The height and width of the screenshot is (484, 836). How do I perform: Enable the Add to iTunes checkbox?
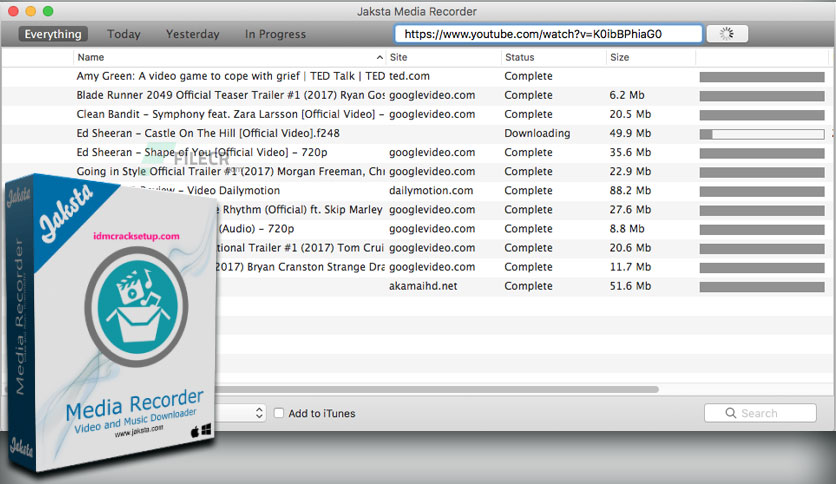coord(279,413)
